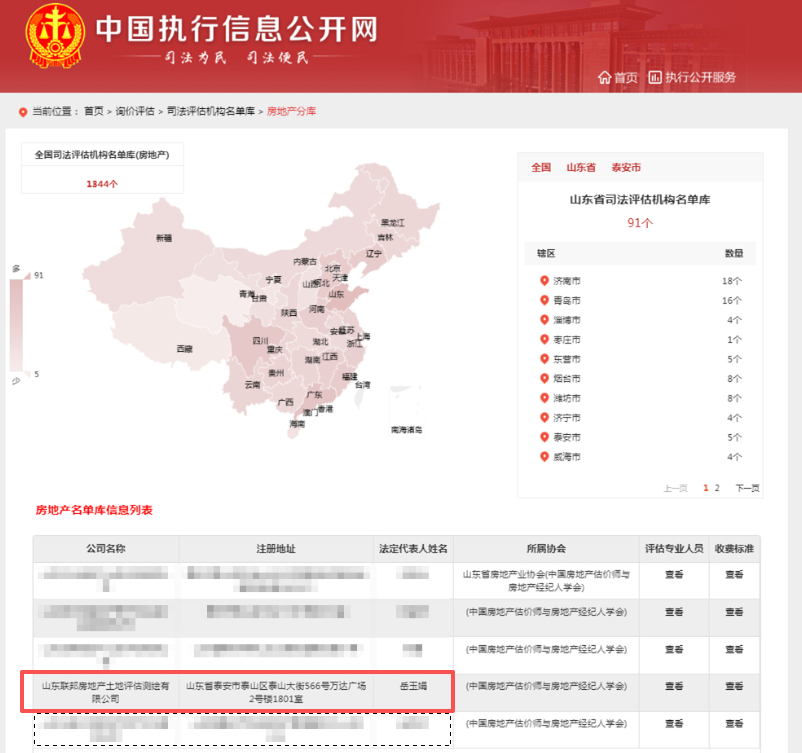802x753 pixels.
Task: Open 司法评估机构名单库 breadcrumb link
Action: tap(211, 112)
